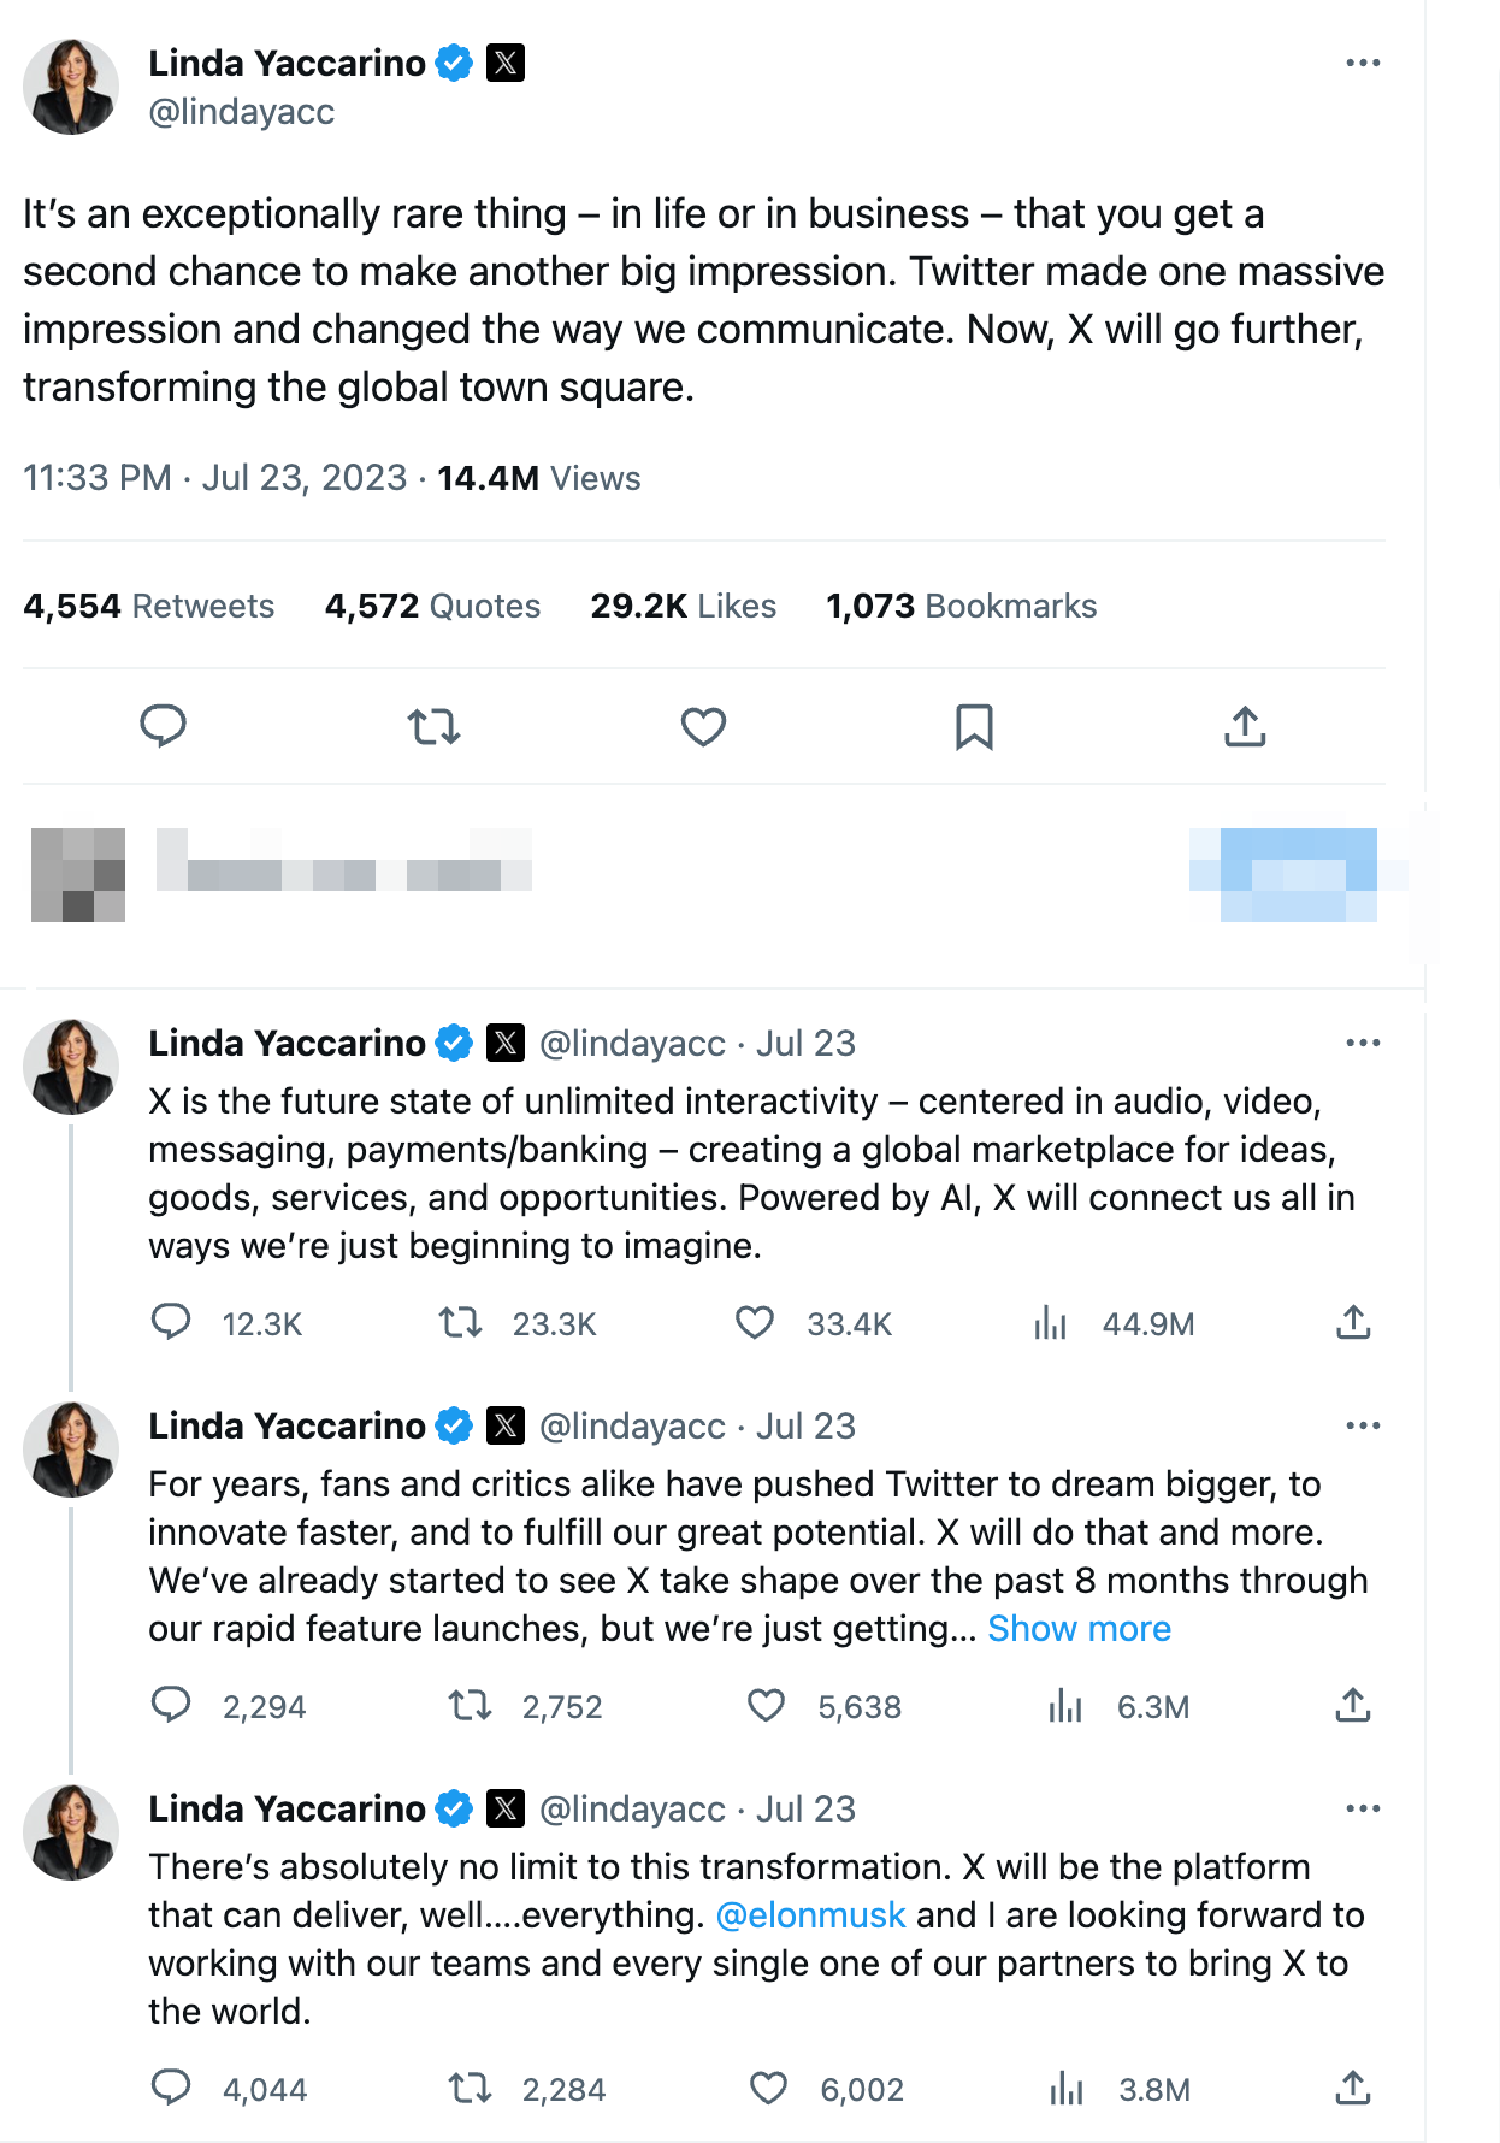The width and height of the screenshot is (1500, 2143).
Task: View the 4,554 Retweets list
Action: pyautogui.click(x=148, y=606)
